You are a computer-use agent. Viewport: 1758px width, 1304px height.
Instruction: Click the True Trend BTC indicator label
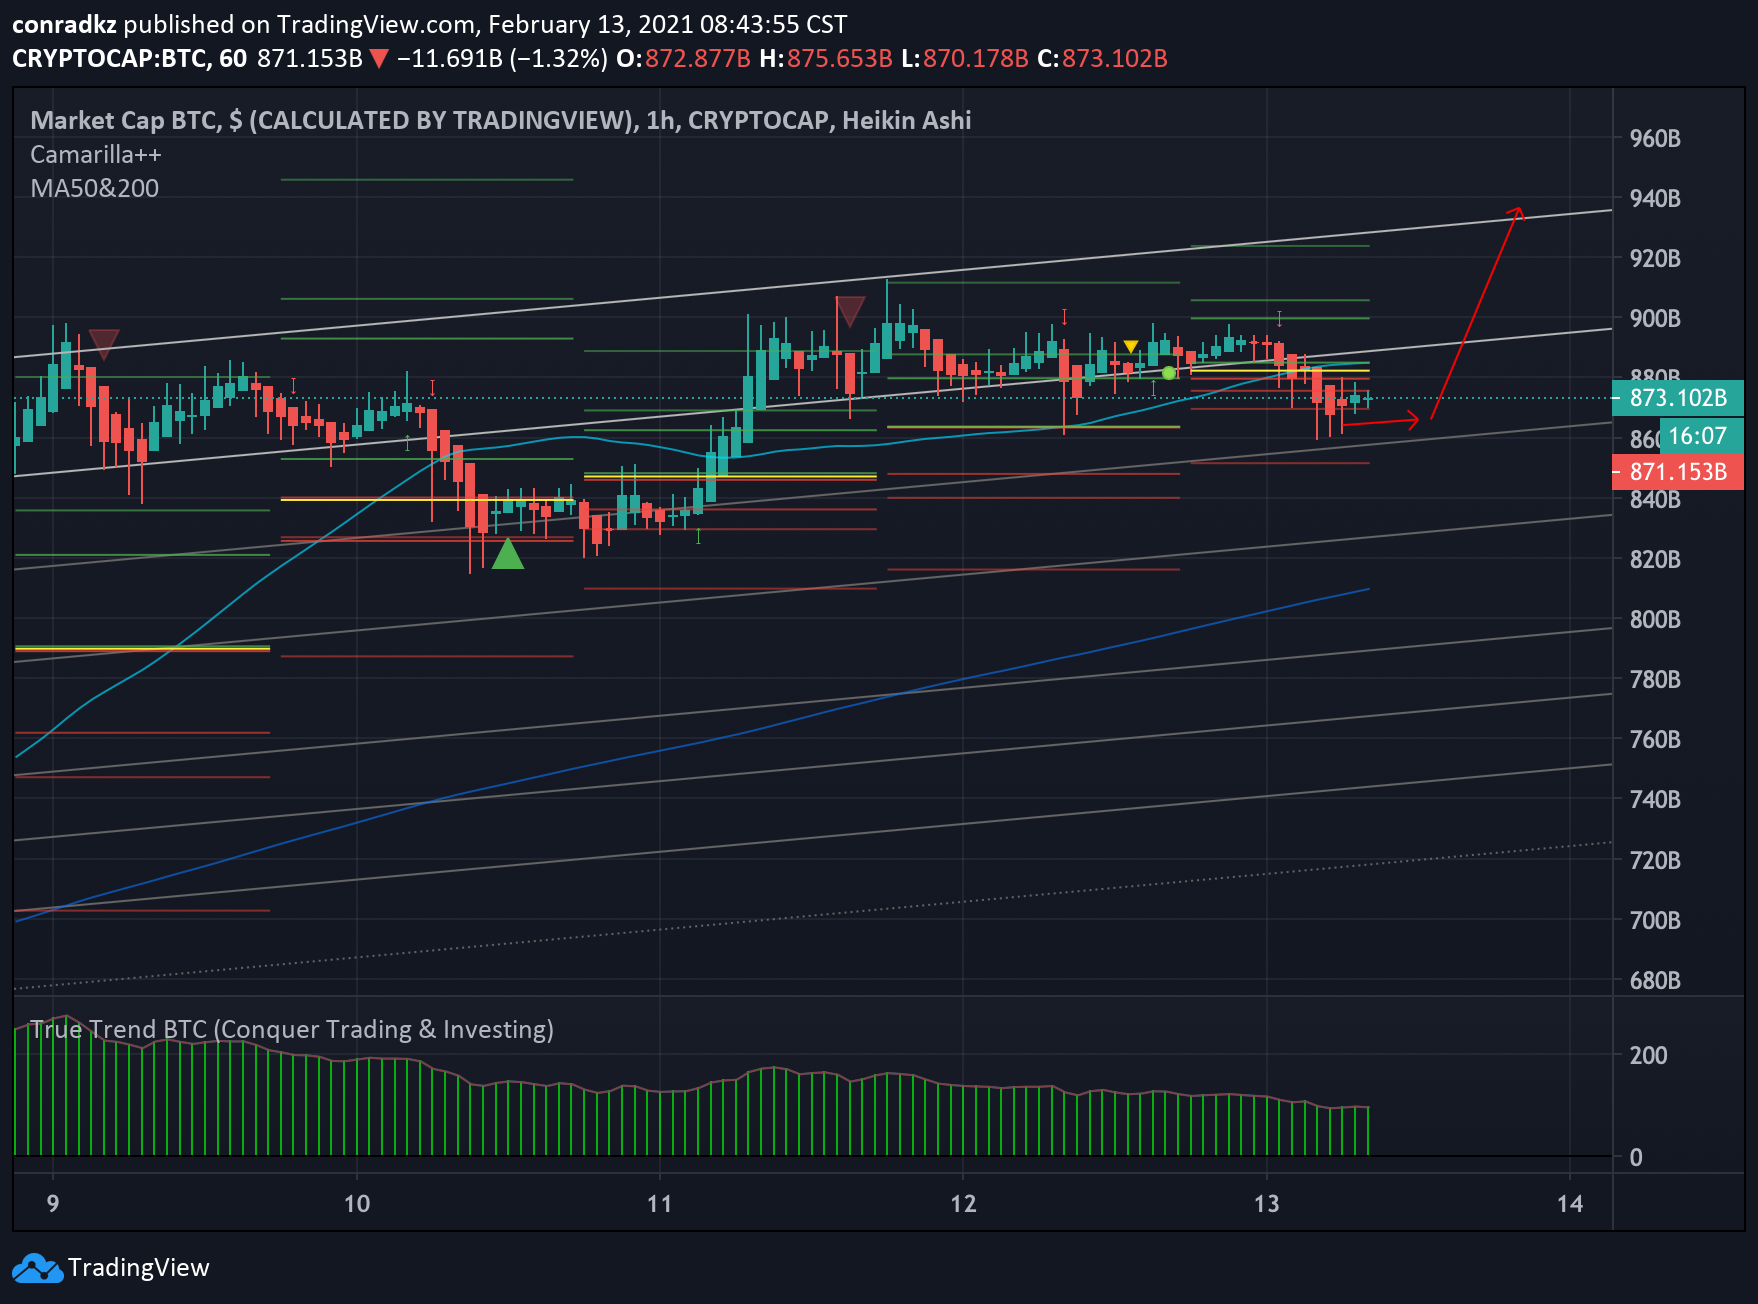pyautogui.click(x=292, y=1029)
